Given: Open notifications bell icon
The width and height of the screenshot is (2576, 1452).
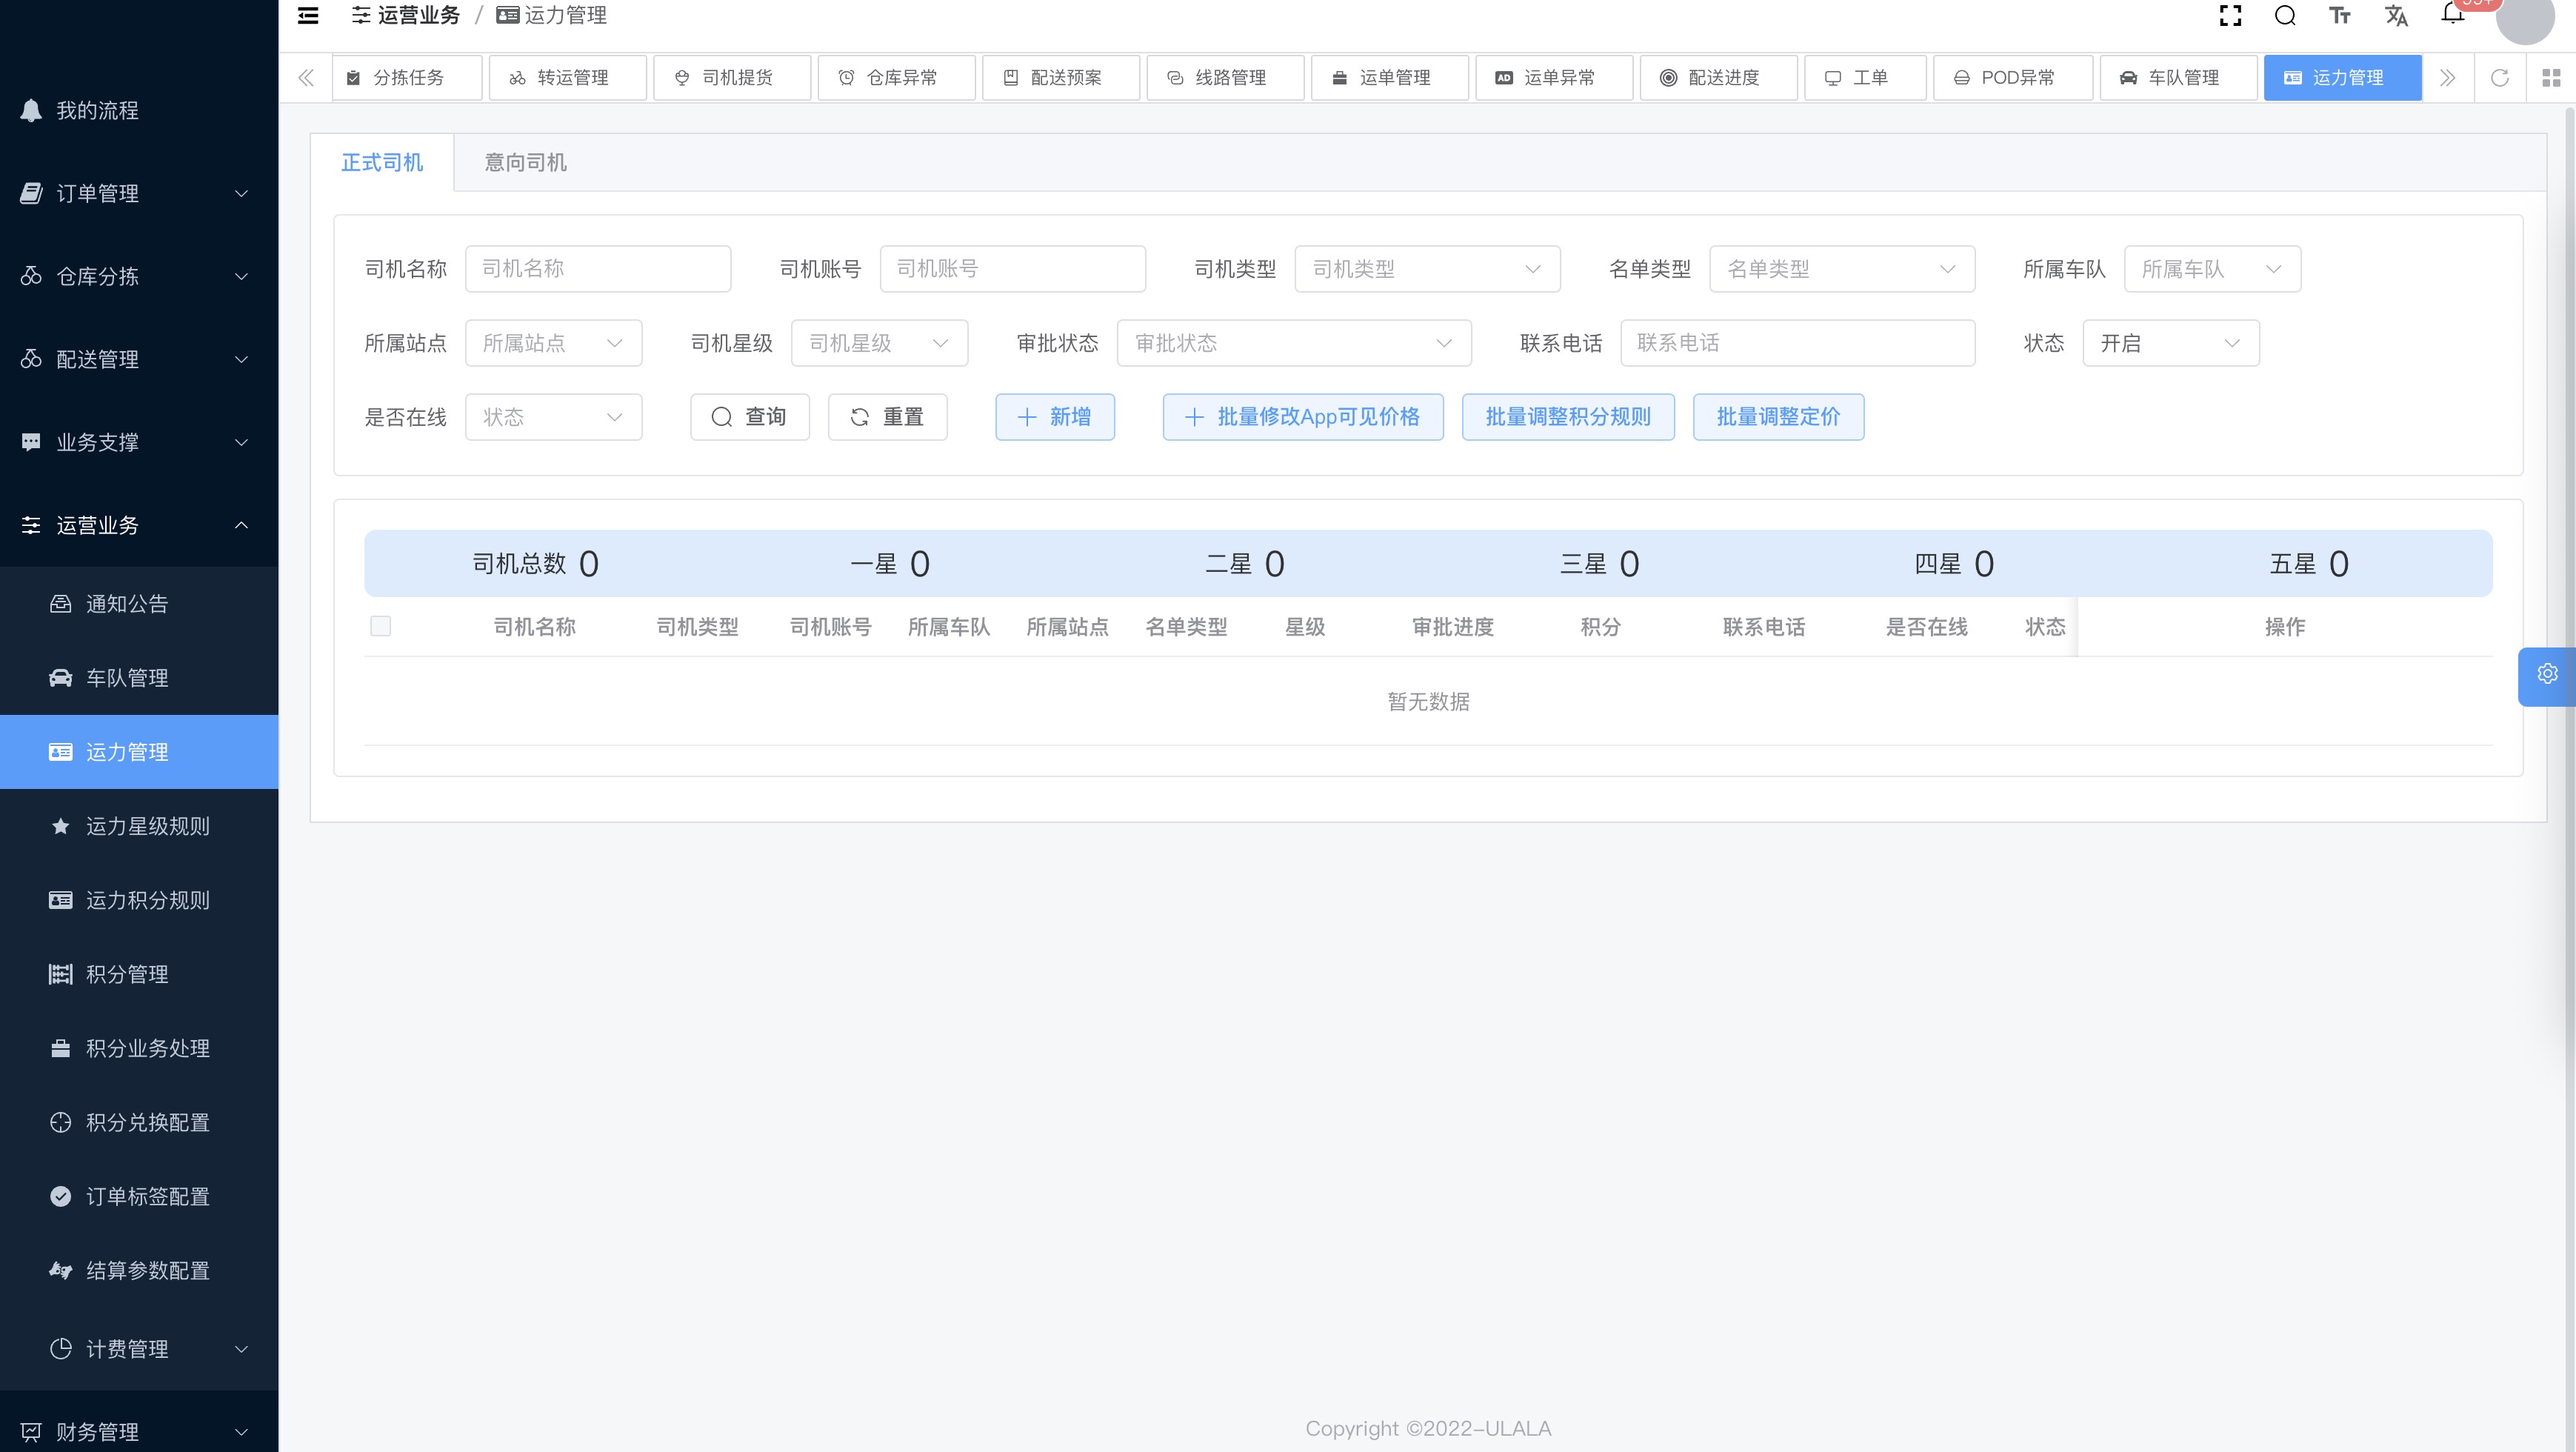Looking at the screenshot, I should [2452, 14].
